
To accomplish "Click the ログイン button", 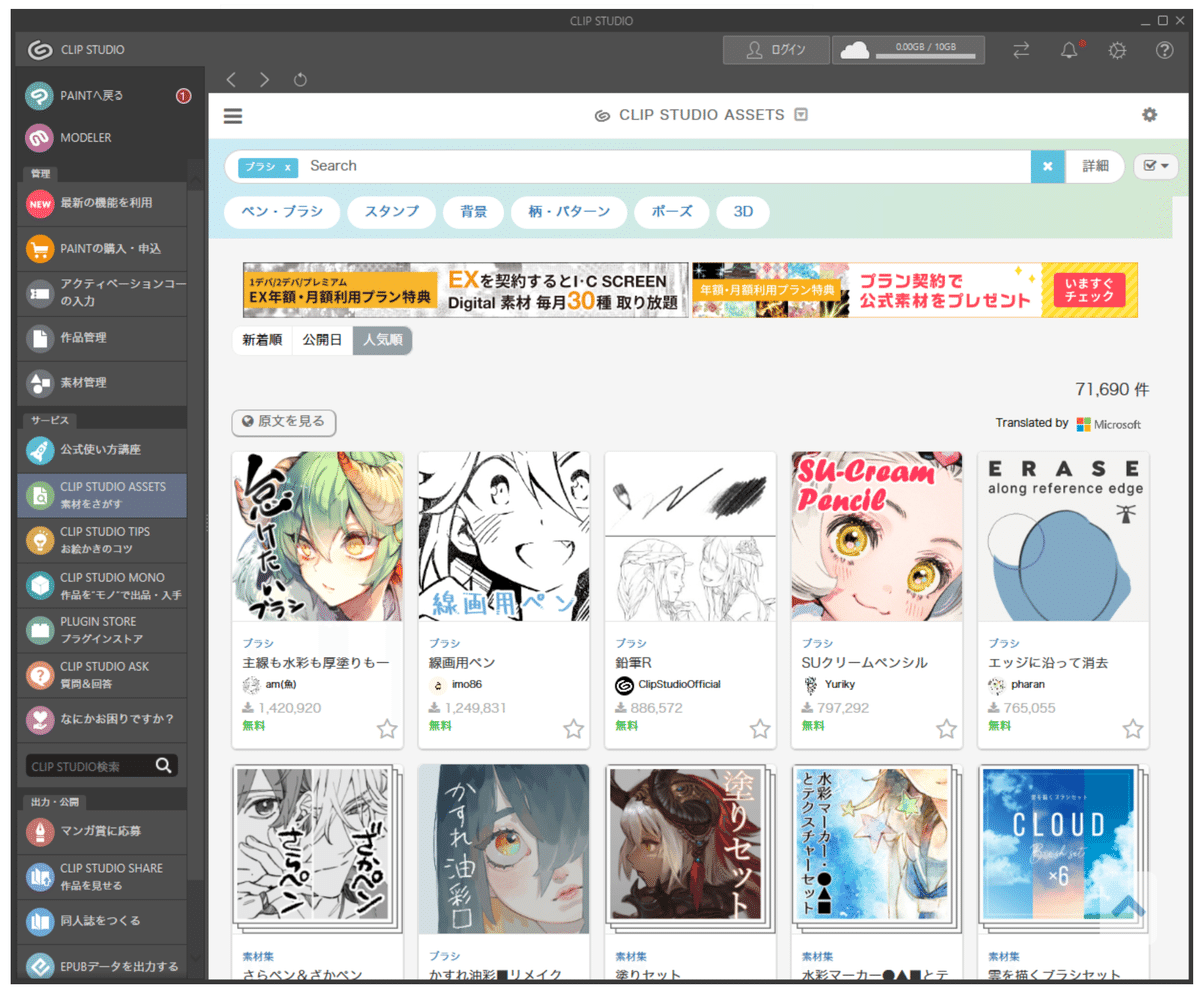I will click(x=776, y=50).
